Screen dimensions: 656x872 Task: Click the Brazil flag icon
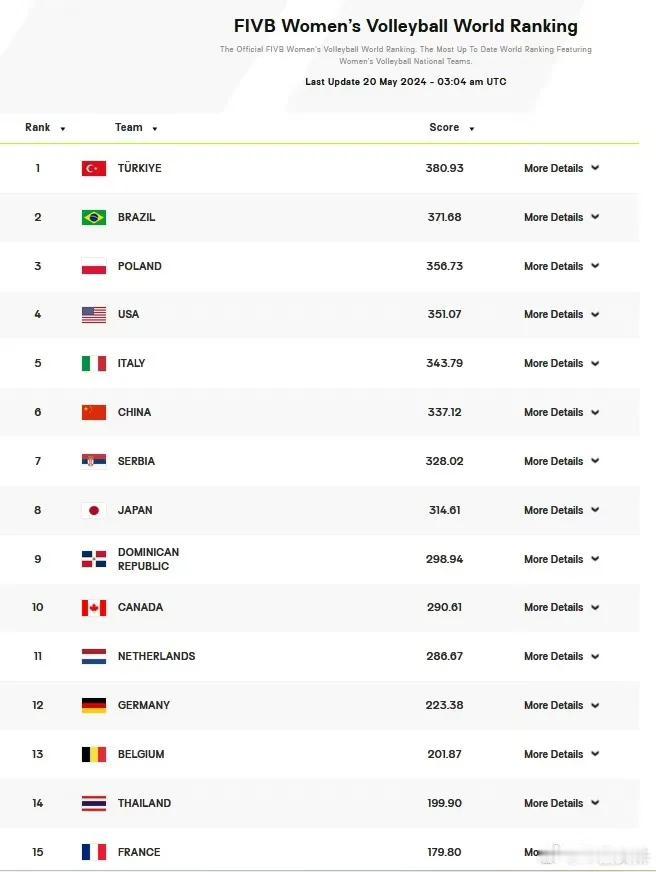[x=93, y=217]
